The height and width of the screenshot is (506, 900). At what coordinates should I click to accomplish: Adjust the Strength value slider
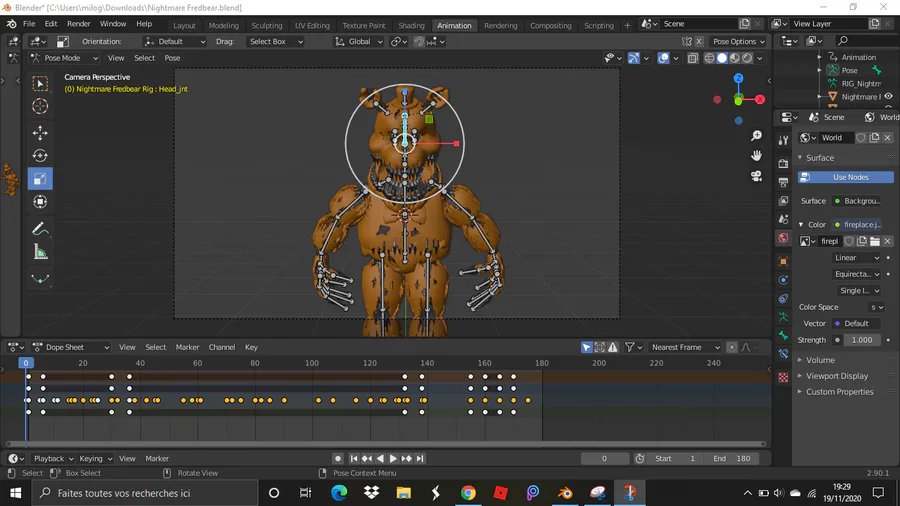(x=860, y=340)
